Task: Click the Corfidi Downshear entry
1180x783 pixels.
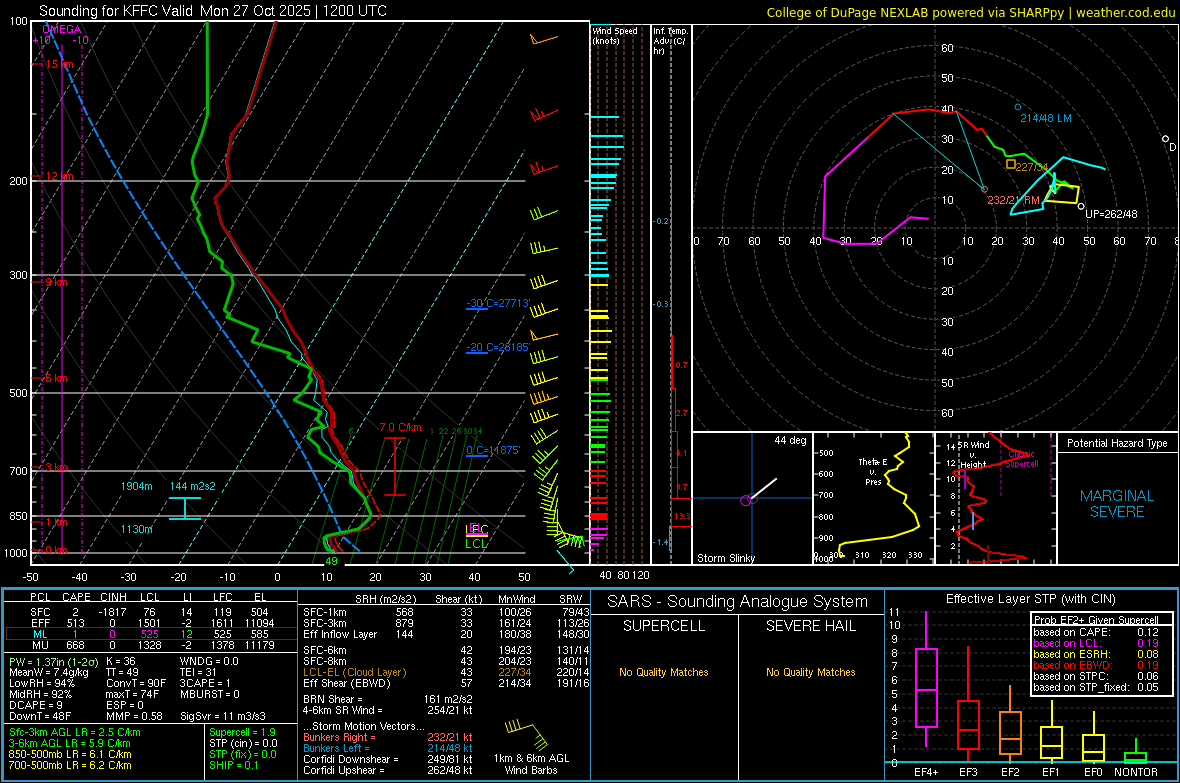Action: 388,759
